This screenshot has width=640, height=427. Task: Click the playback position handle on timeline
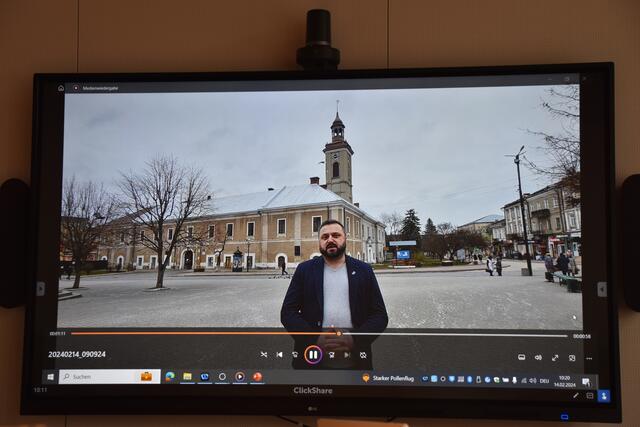pos(339,334)
